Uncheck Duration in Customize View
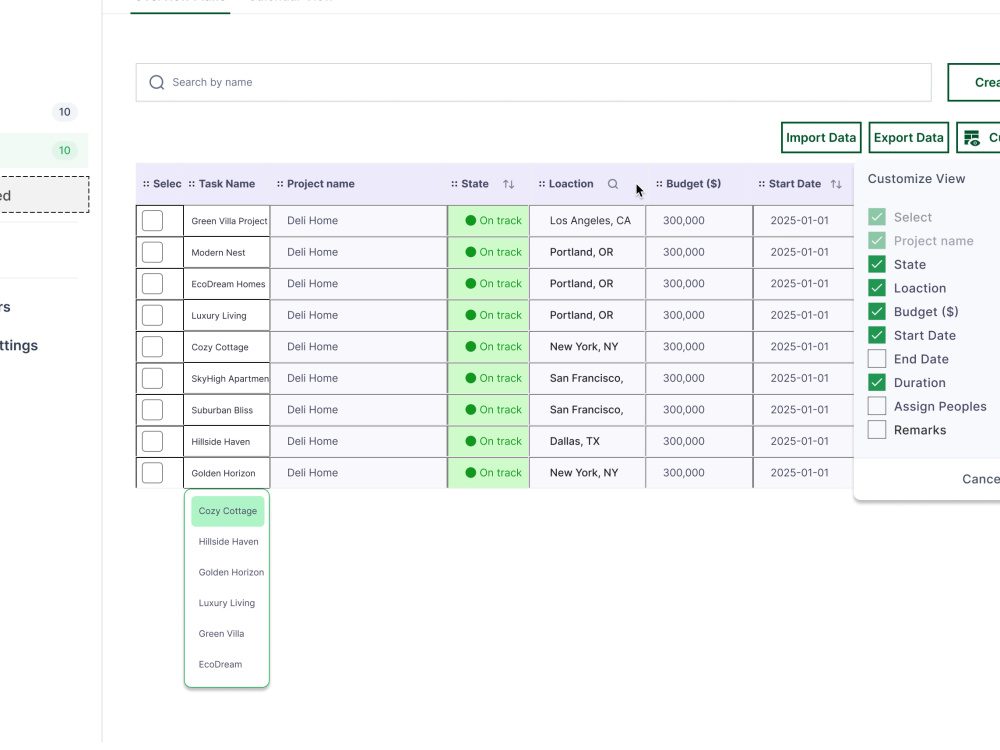Viewport: 1000px width, 750px height. [x=877, y=383]
